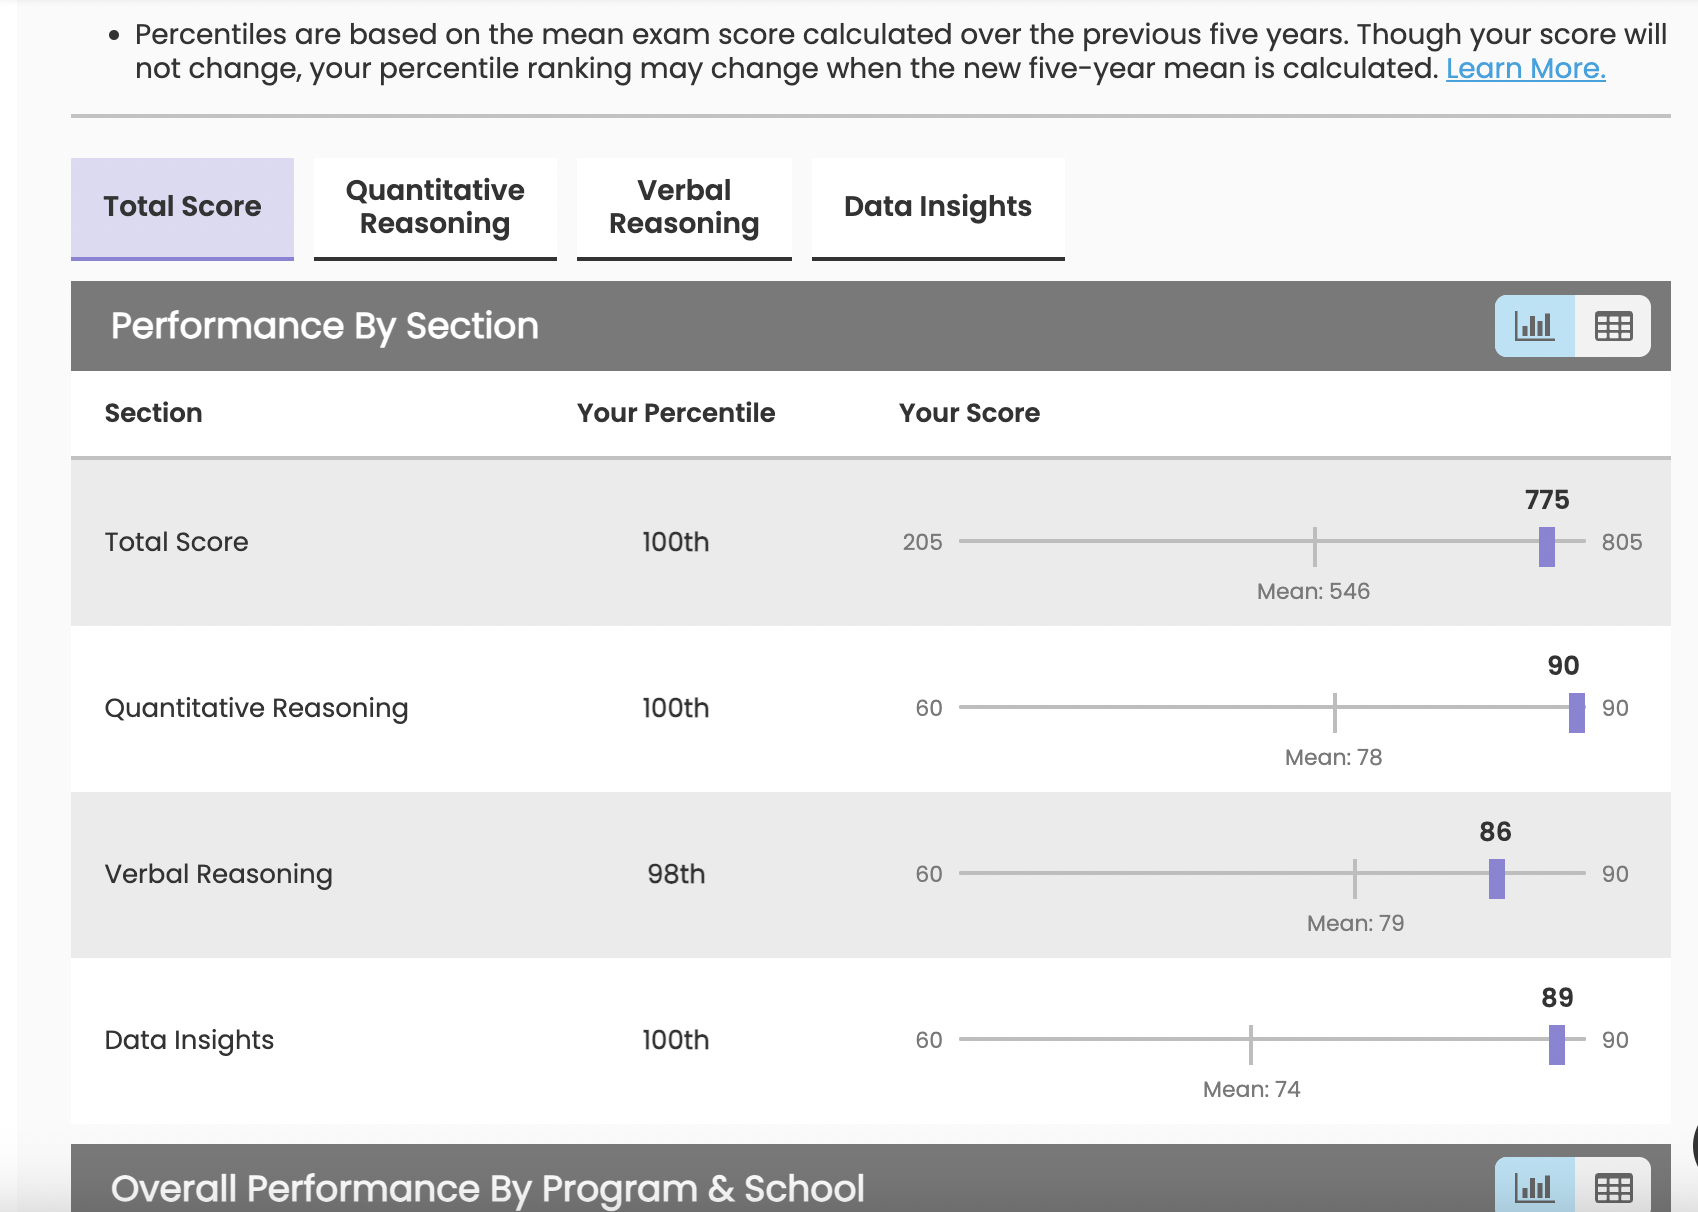This screenshot has height=1212, width=1698.
Task: Go to the Data Insights tab
Action: pos(937,207)
